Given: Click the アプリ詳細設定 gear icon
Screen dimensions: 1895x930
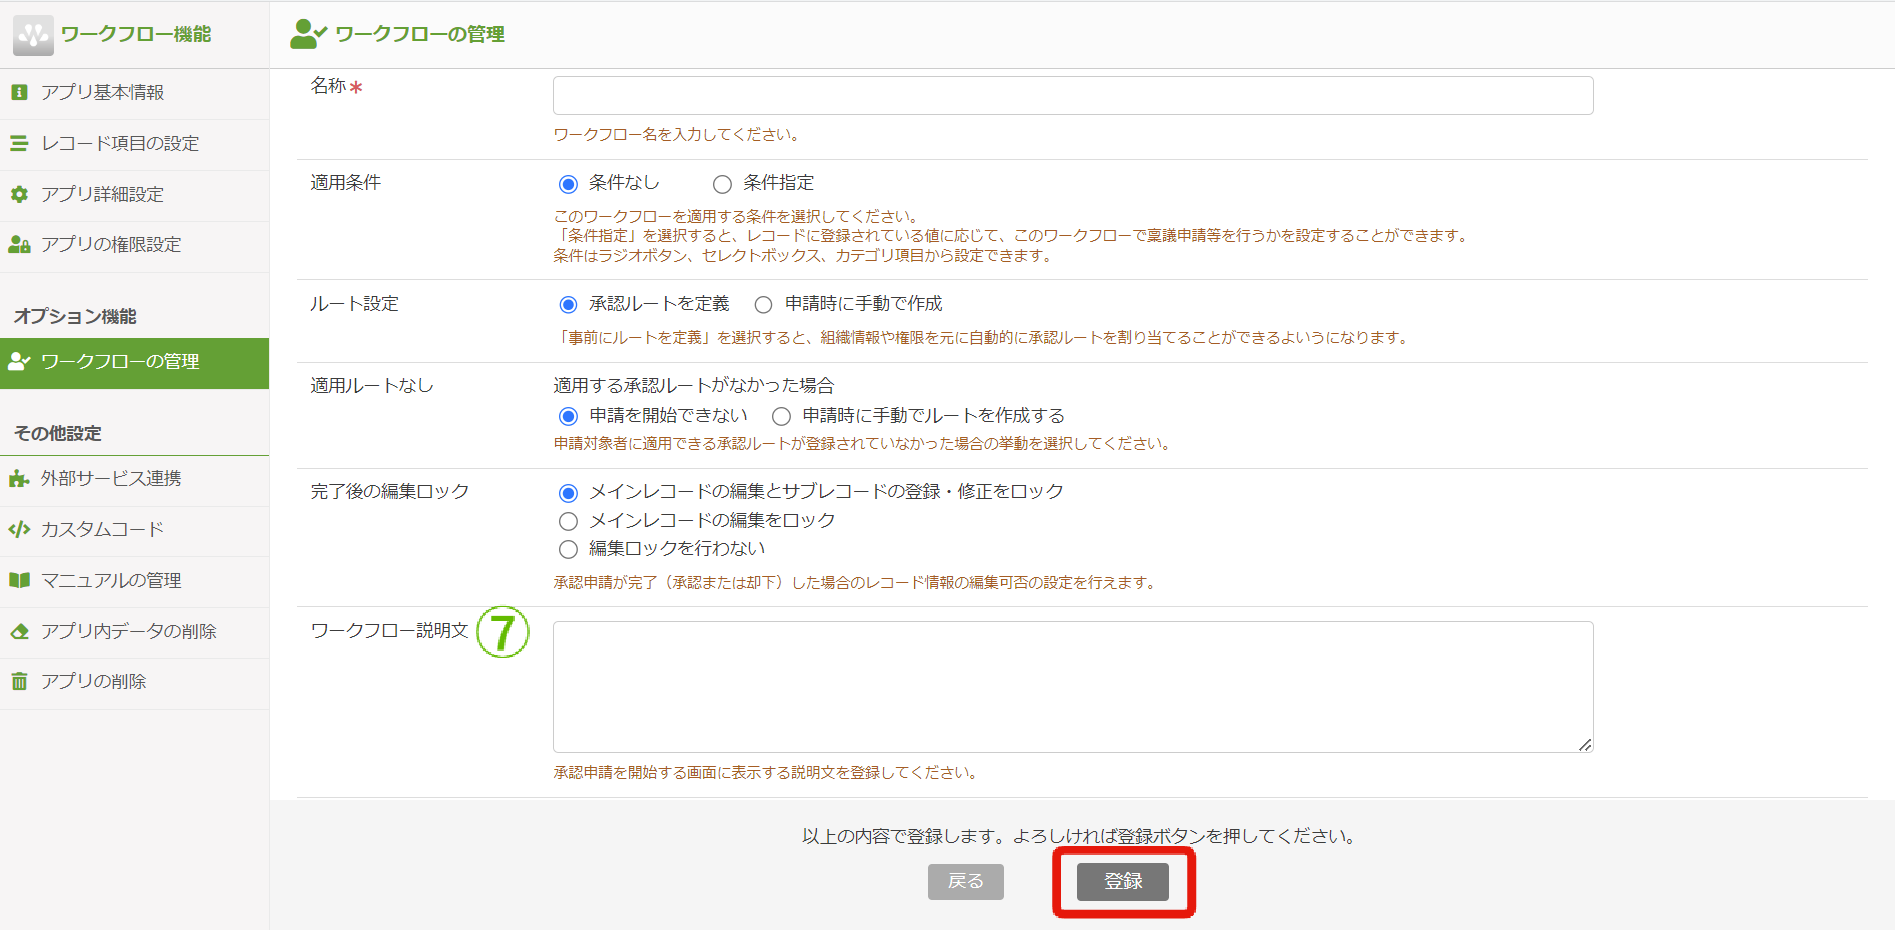Looking at the screenshot, I should (19, 194).
